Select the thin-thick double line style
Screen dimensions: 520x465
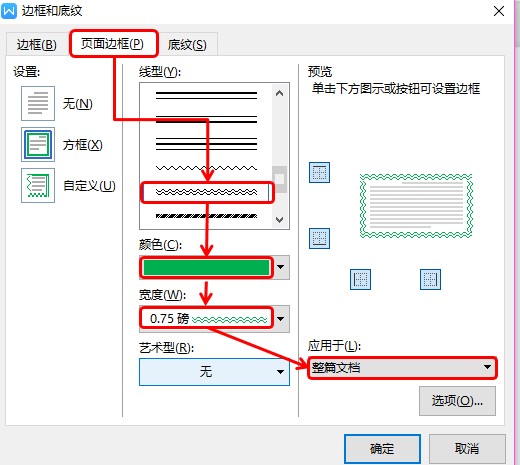[x=206, y=119]
